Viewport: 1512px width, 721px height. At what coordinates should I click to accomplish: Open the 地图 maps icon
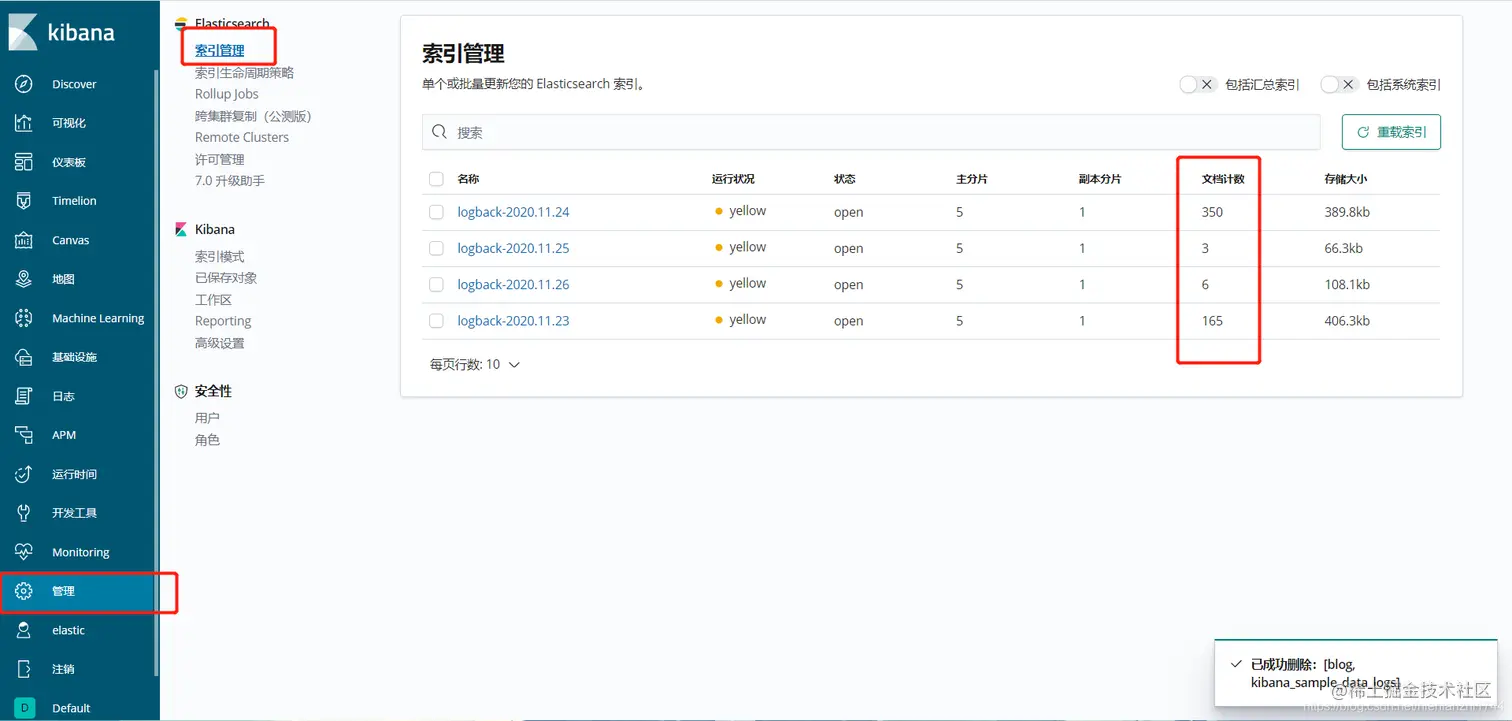[24, 279]
